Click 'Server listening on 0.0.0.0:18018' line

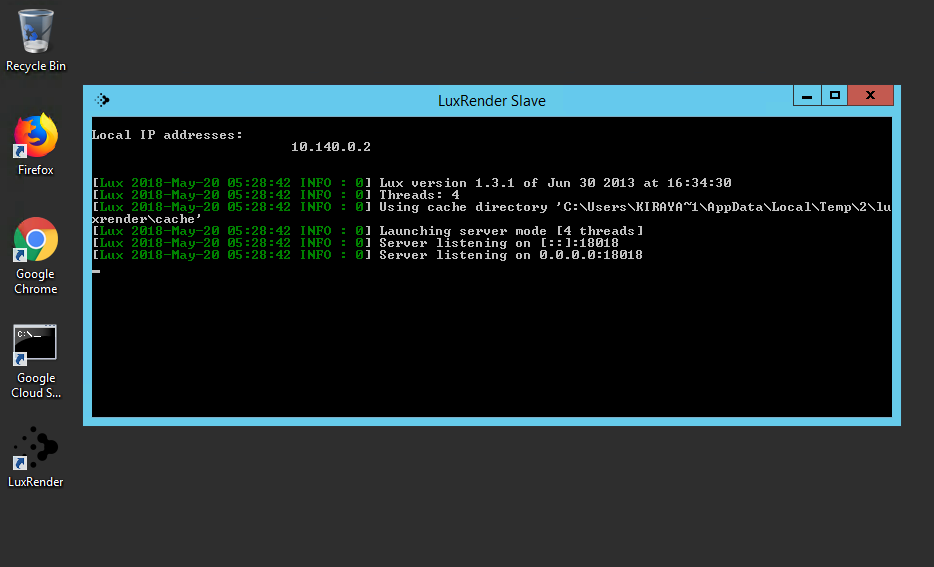368,255
